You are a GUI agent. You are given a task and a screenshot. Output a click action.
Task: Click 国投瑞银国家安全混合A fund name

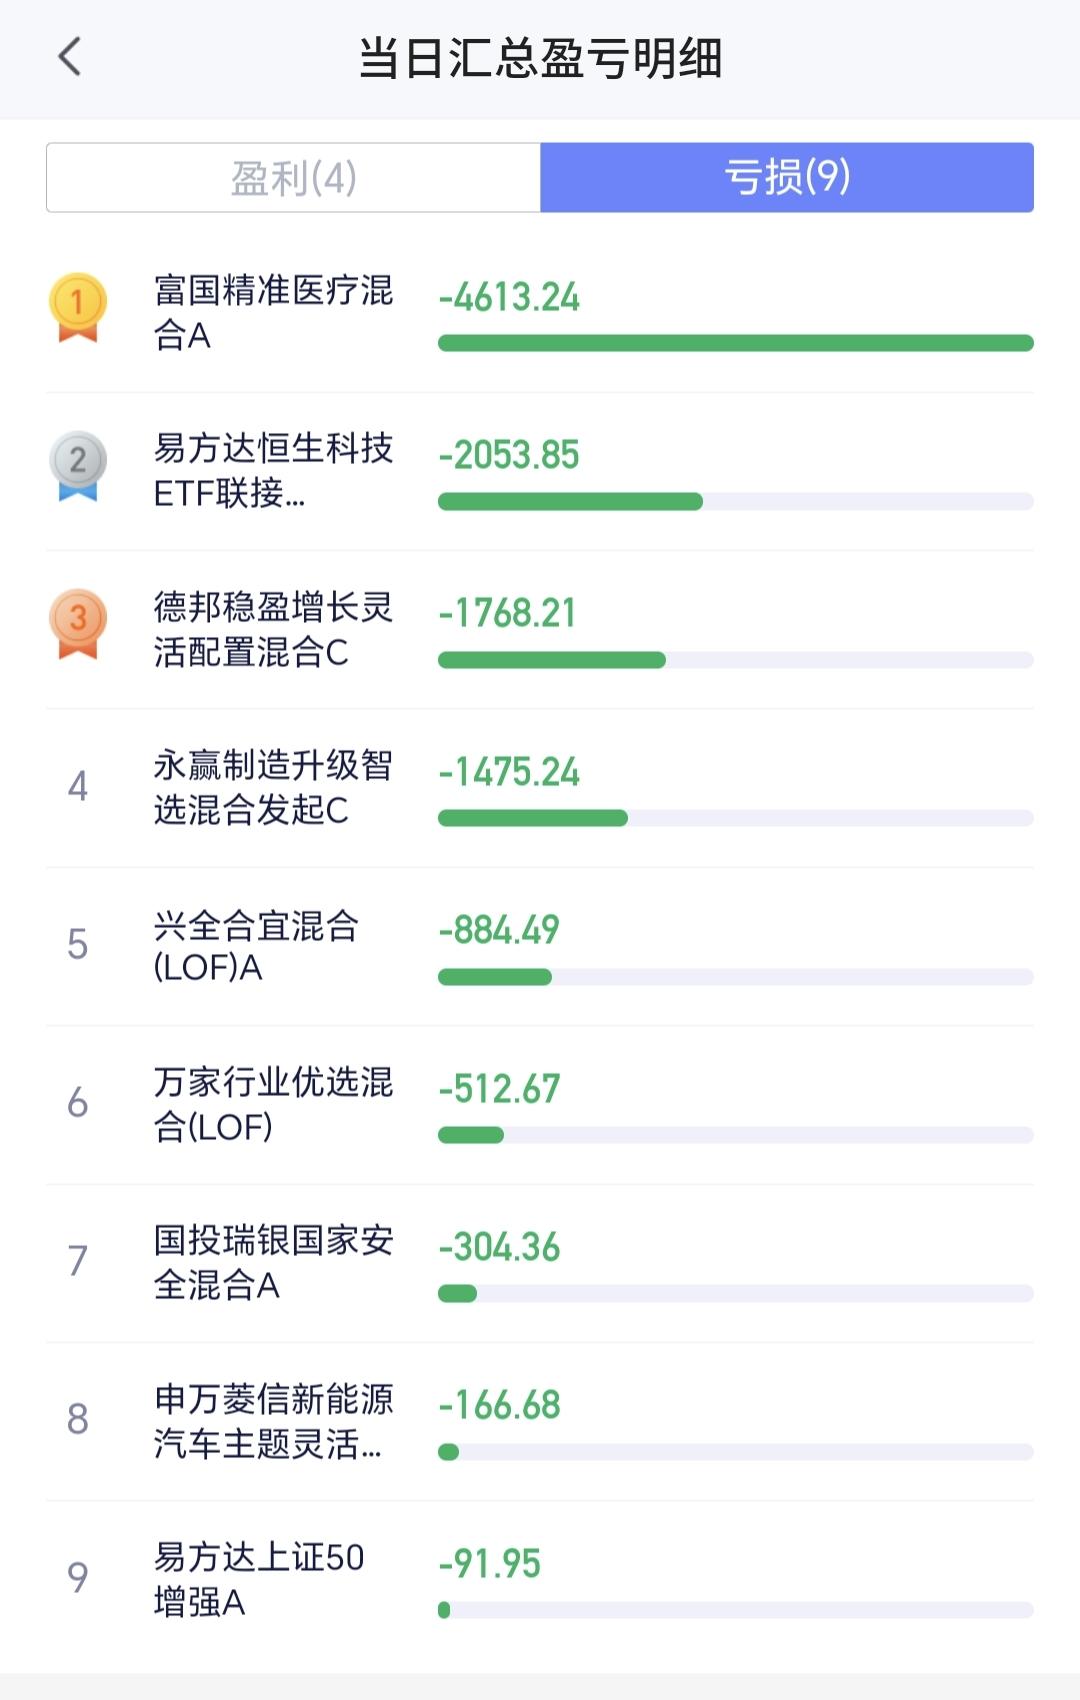point(273,1262)
